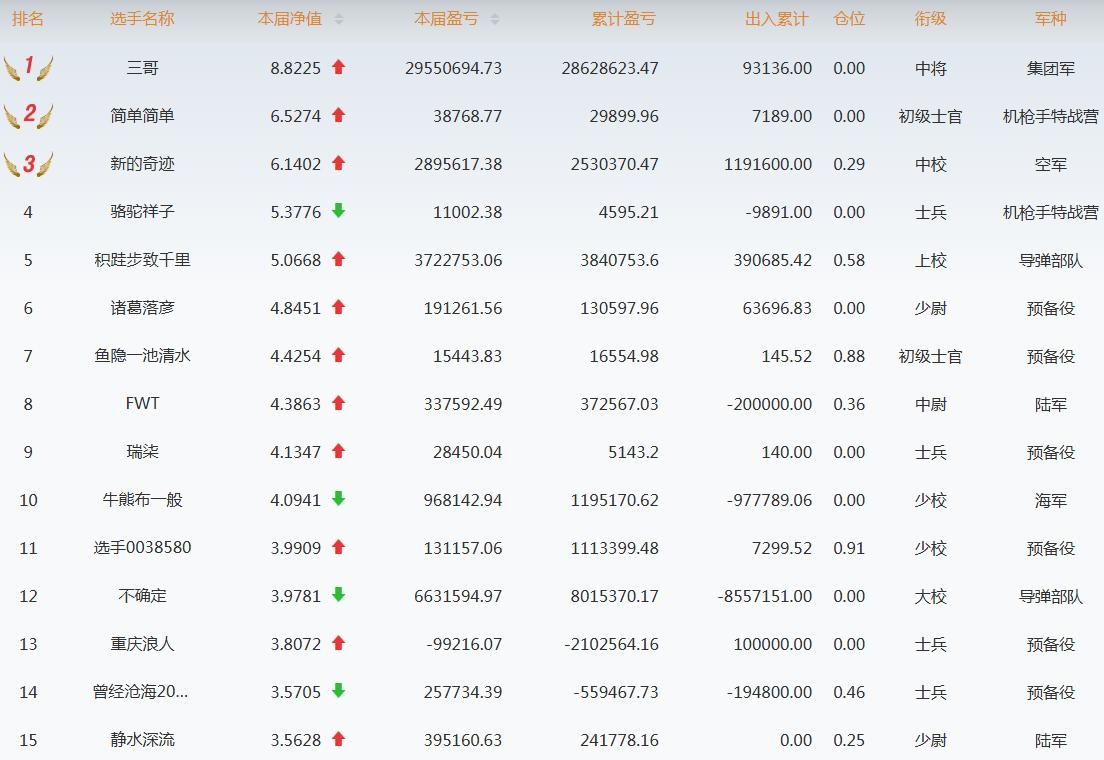Select player 积跬步致千里
The width and height of the screenshot is (1104, 760).
click(x=142, y=260)
